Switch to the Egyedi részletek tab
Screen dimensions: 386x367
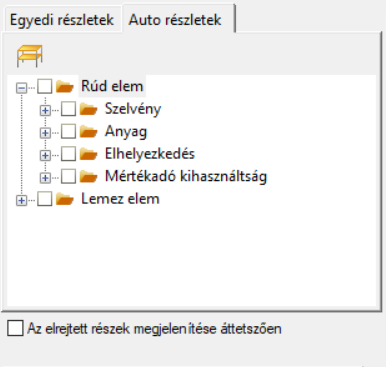tap(62, 20)
